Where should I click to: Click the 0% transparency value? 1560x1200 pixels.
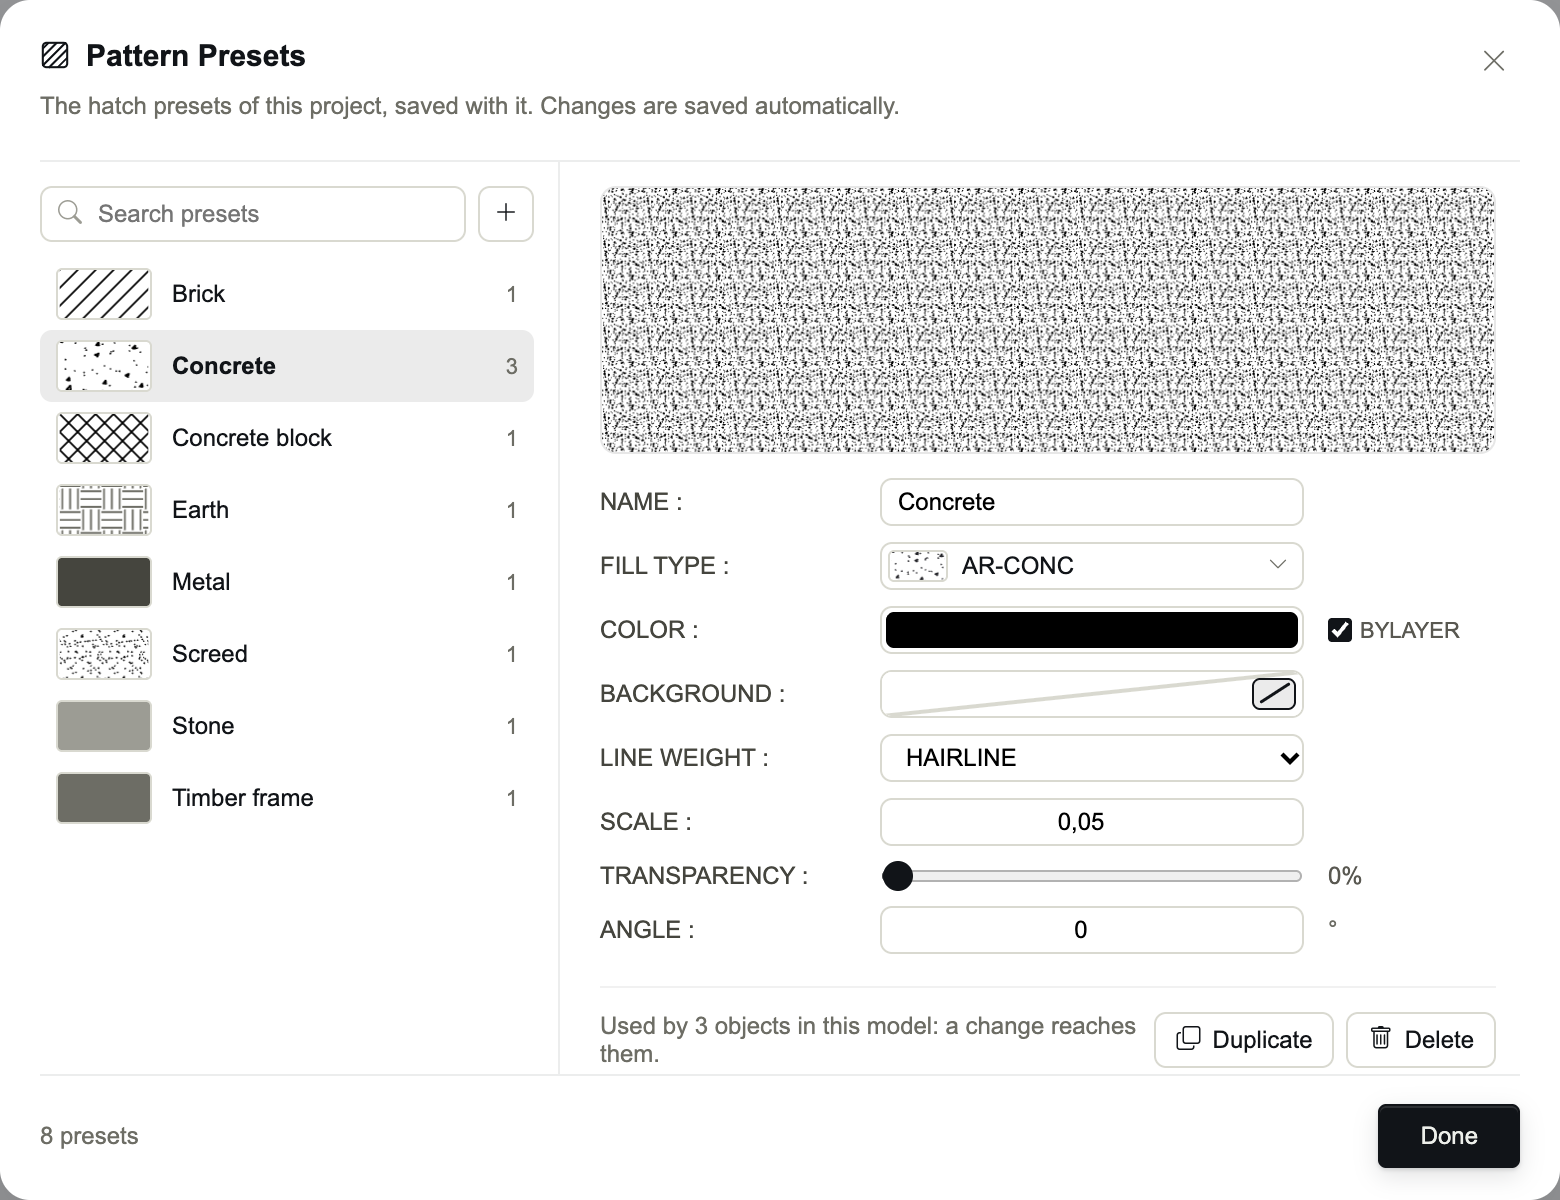click(1345, 876)
